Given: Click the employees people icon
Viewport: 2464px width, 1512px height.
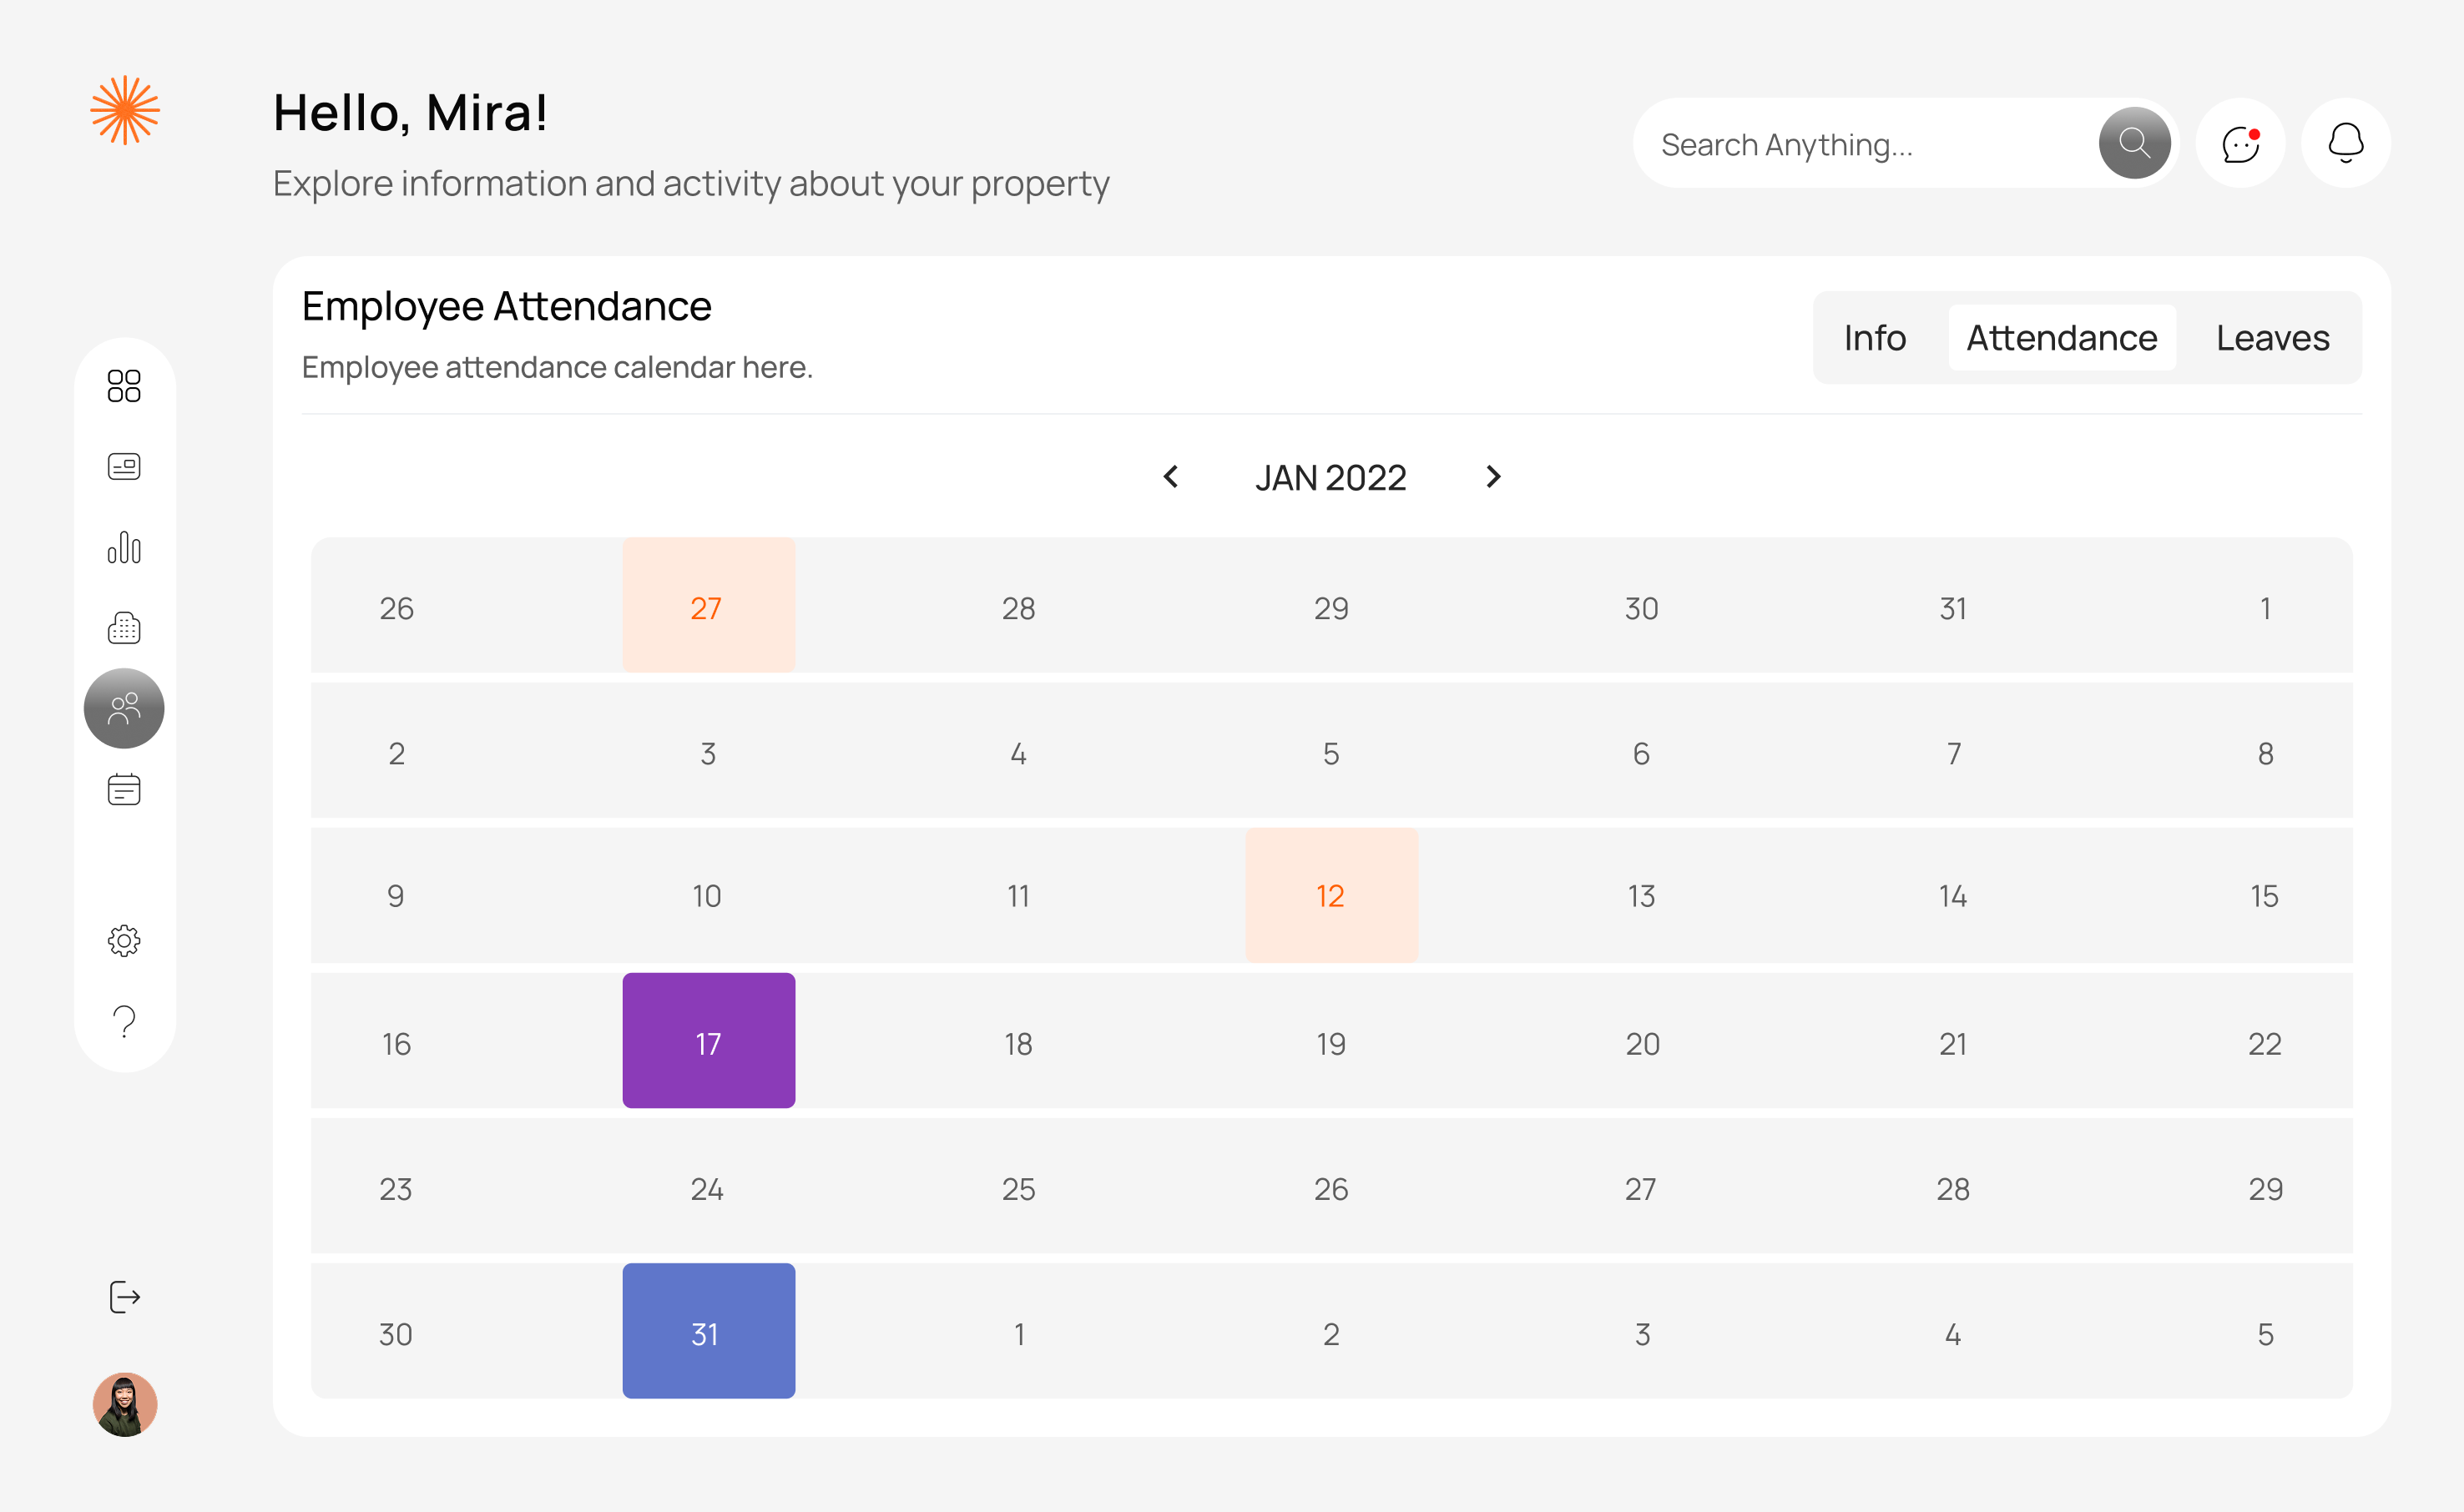Looking at the screenshot, I should (x=124, y=708).
